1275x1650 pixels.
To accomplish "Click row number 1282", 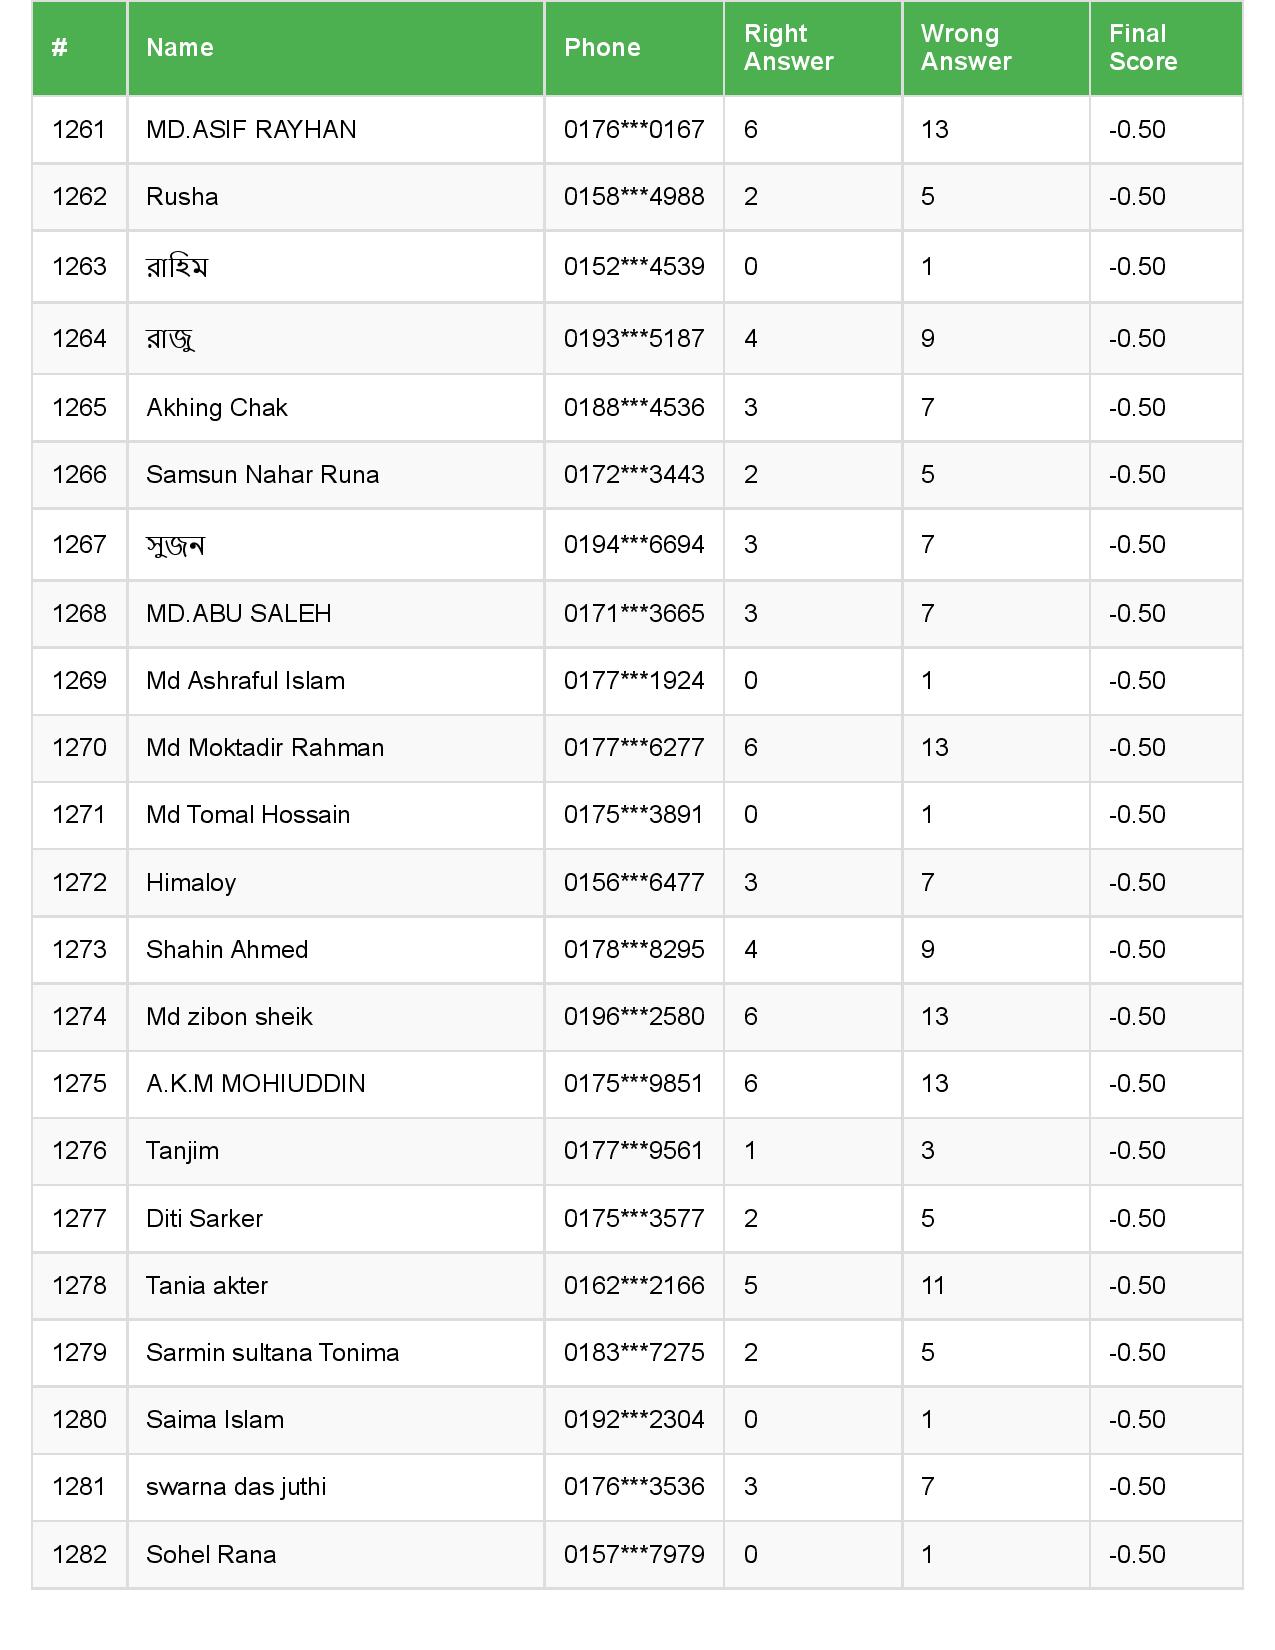I will [x=79, y=1555].
